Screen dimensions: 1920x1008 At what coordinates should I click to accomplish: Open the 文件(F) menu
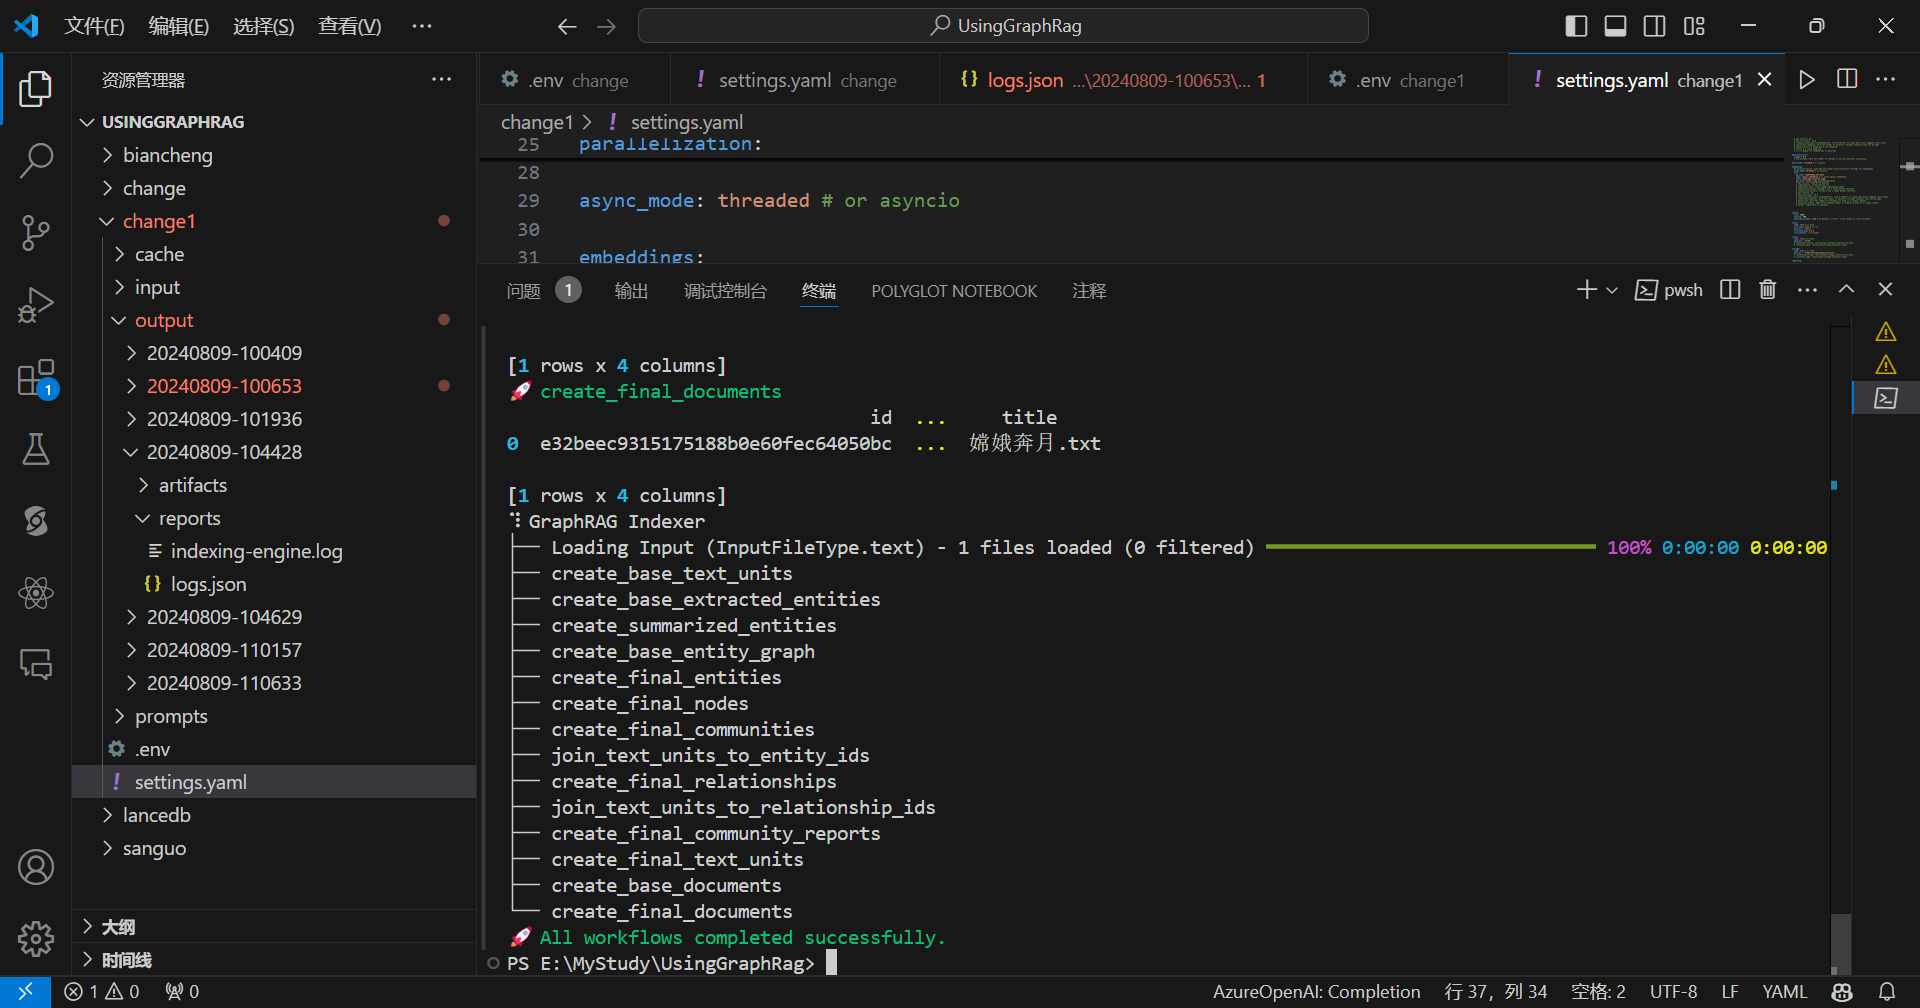[x=94, y=26]
